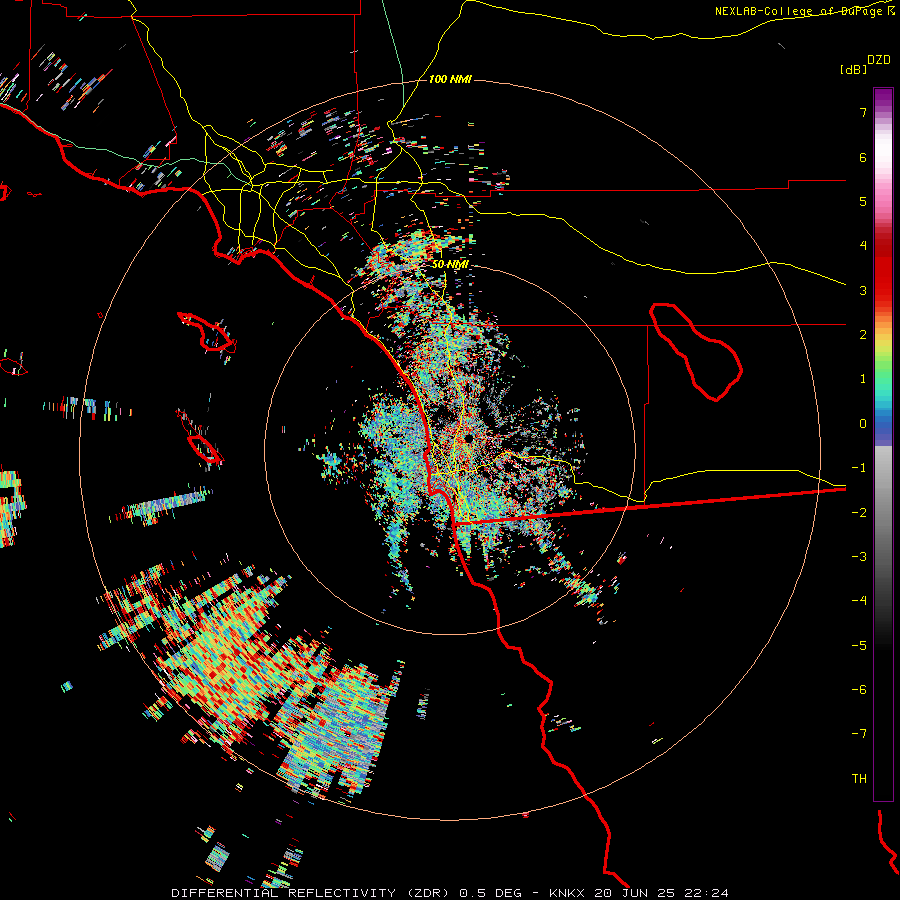Click the "0.5 DEG" elevation angle text
This screenshot has width=900, height=900.
coord(491,893)
